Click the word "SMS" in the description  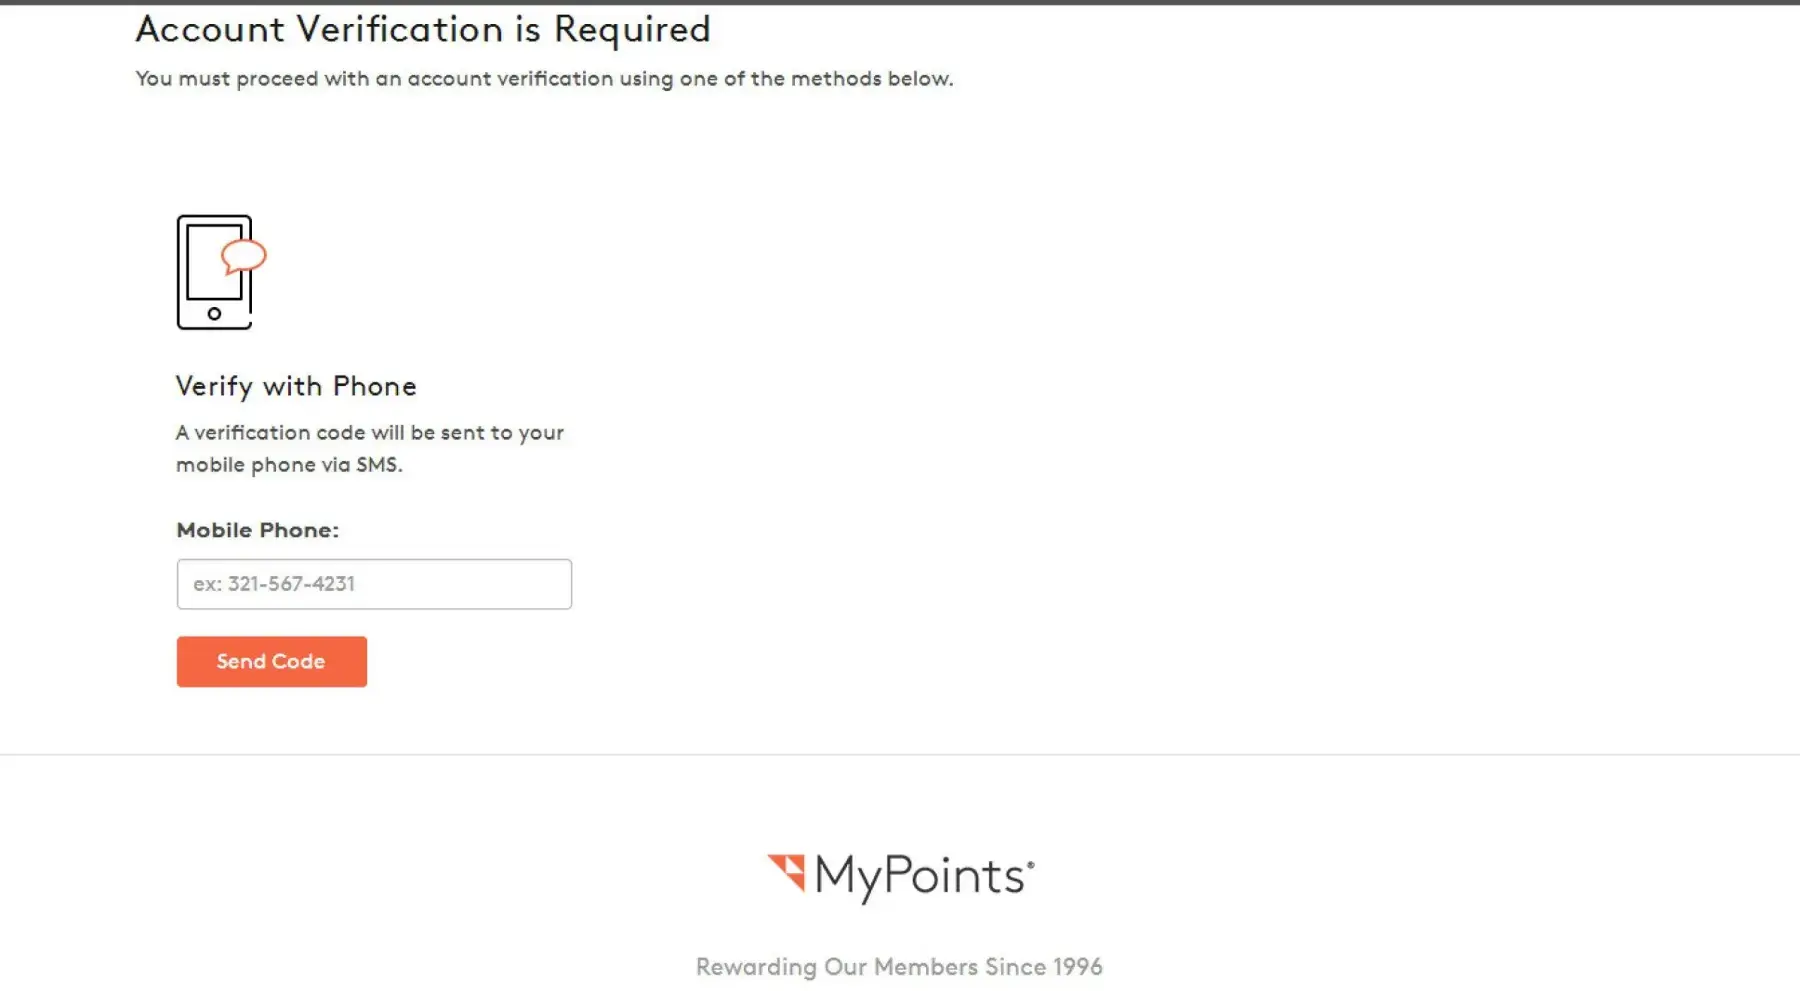click(x=377, y=465)
